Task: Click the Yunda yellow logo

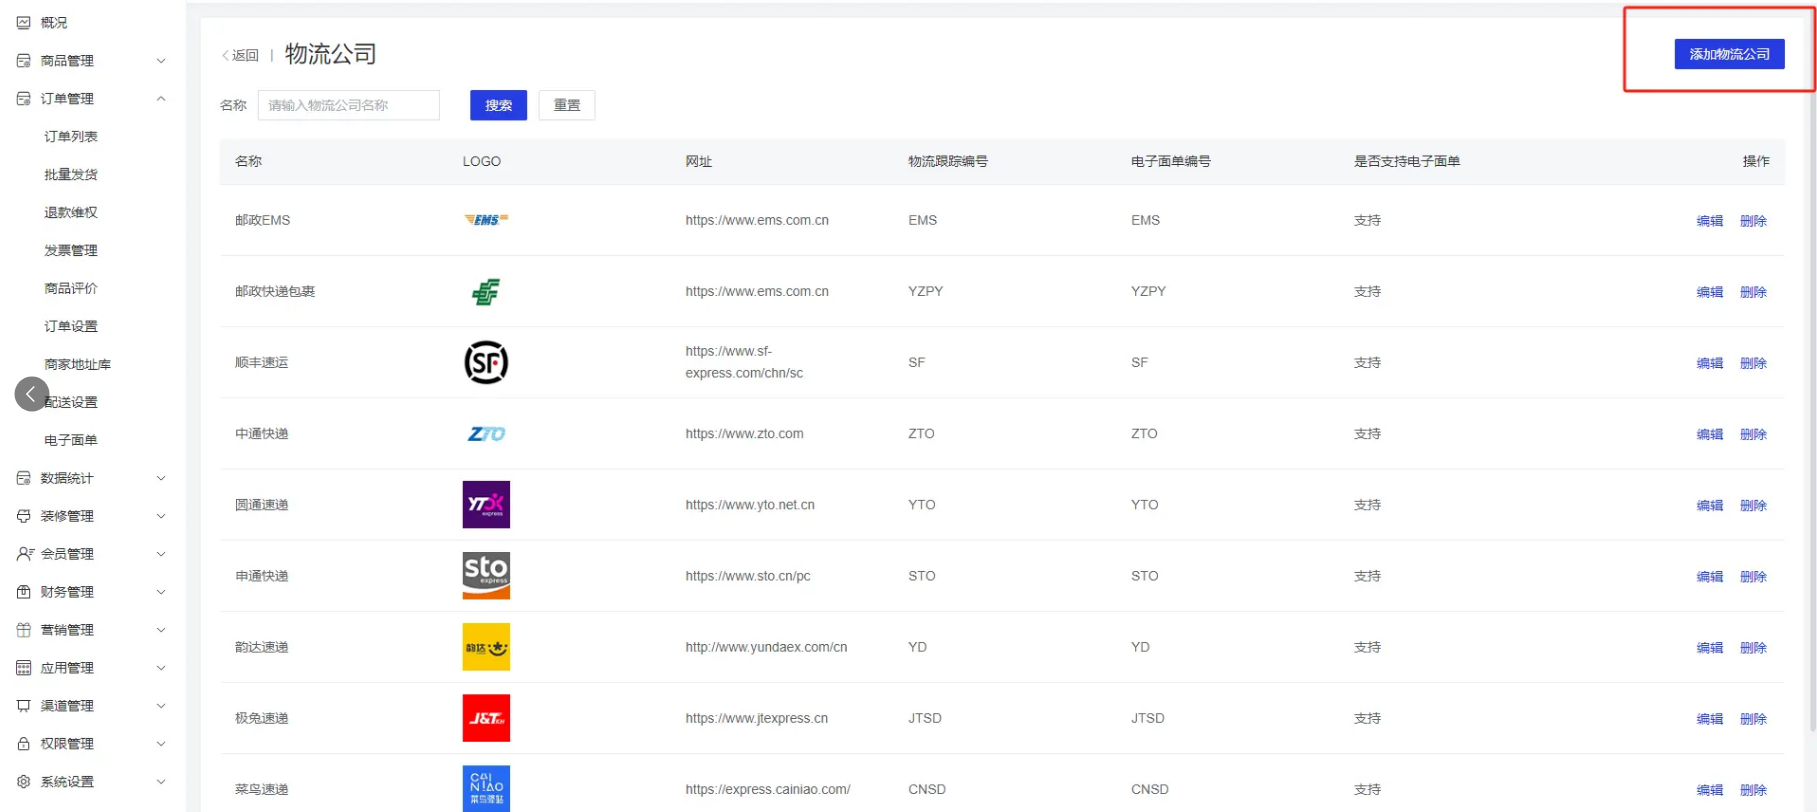Action: pos(486,647)
